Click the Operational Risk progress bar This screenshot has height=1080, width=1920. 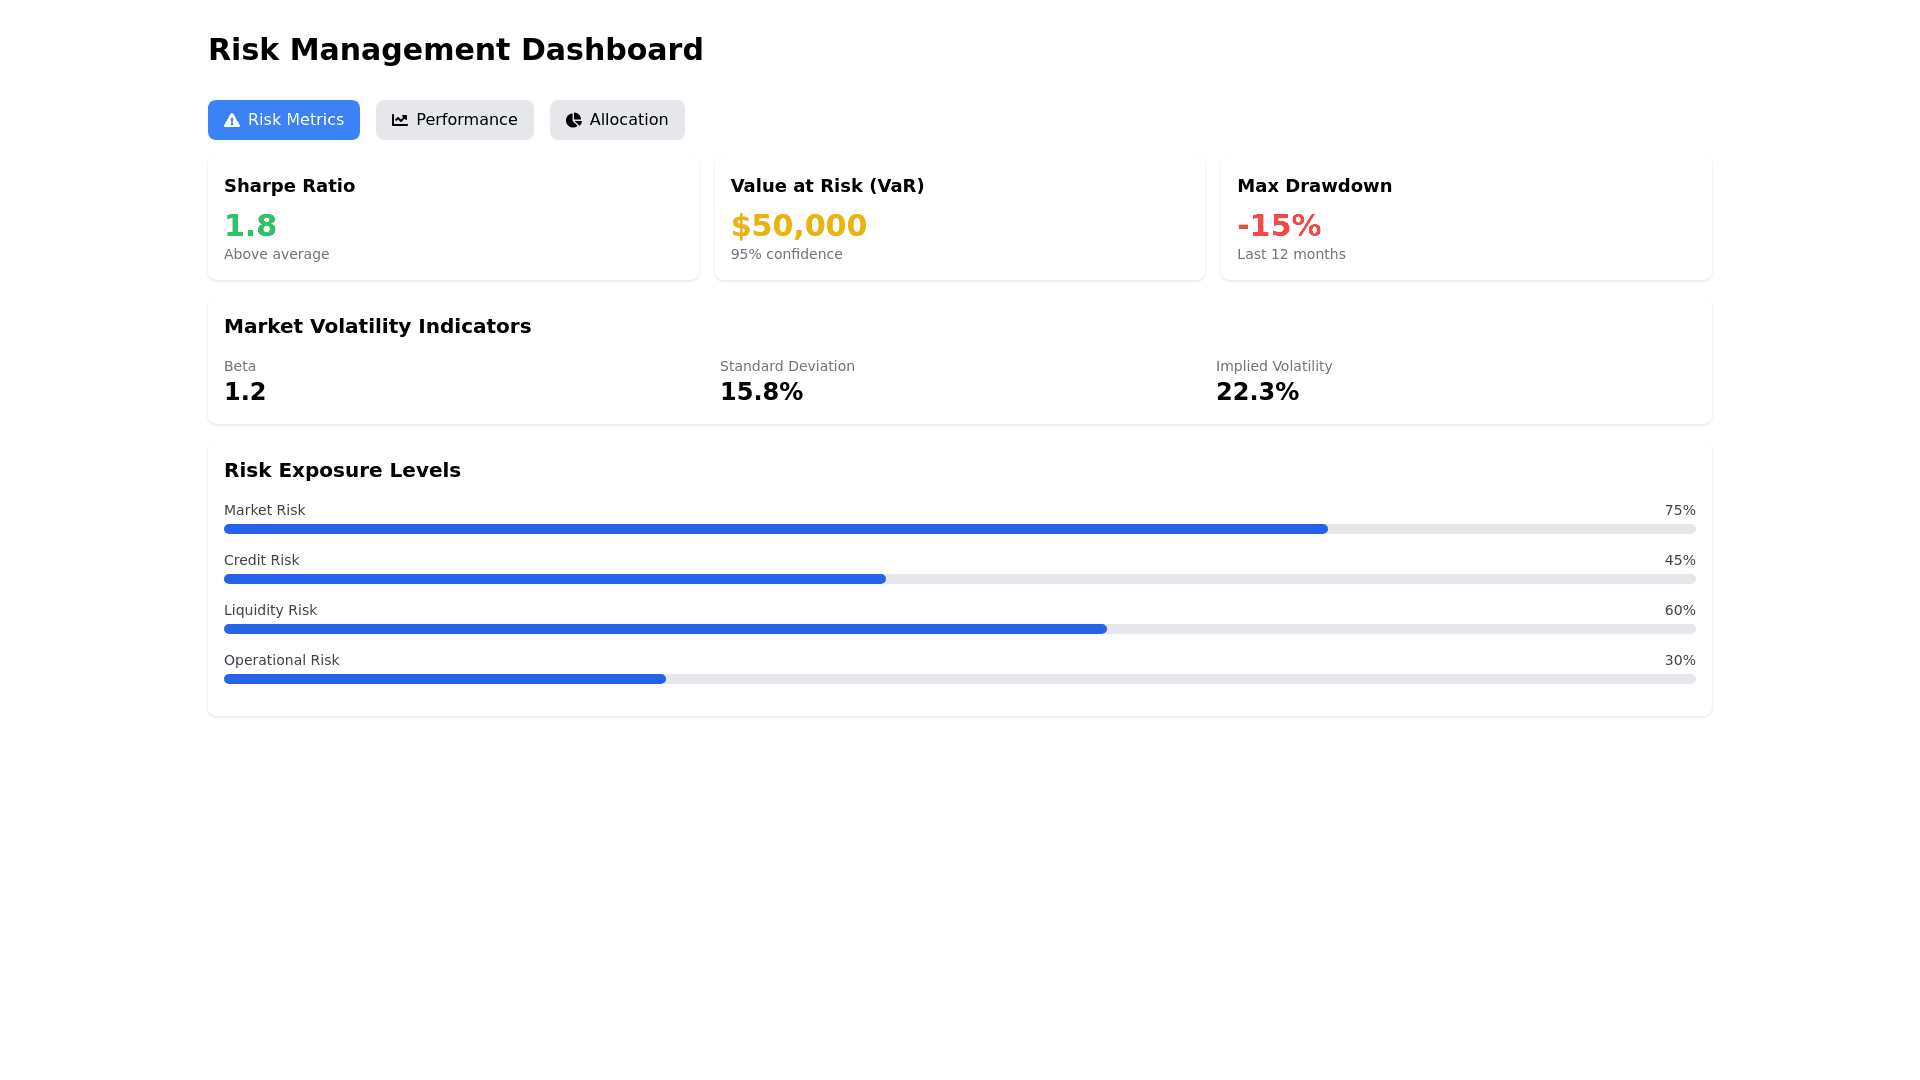959,679
